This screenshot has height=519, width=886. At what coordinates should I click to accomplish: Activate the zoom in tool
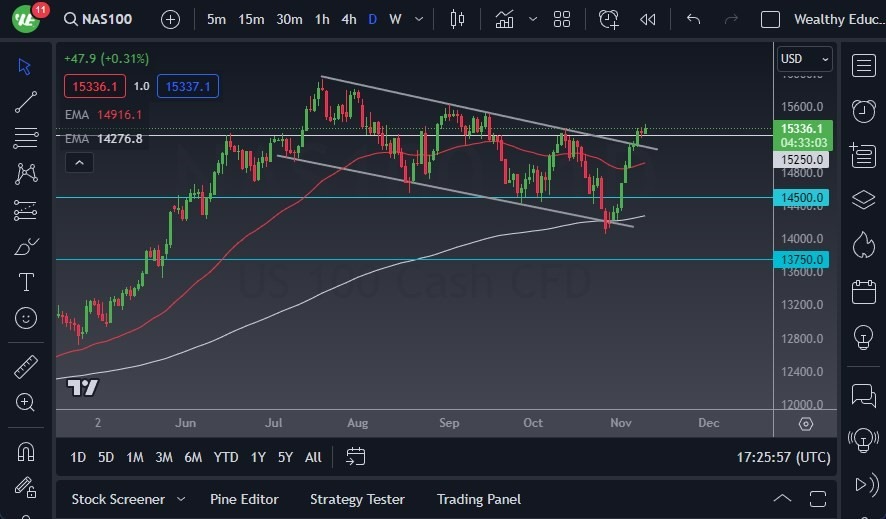pyautogui.click(x=25, y=402)
